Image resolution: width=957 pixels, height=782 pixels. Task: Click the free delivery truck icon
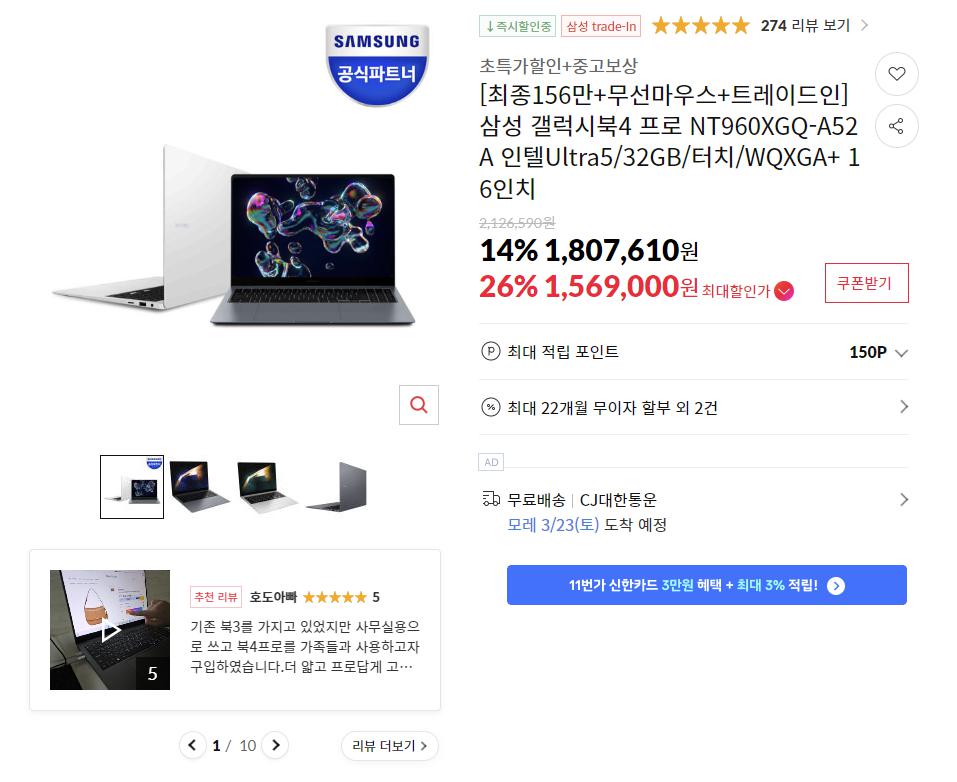click(491, 499)
